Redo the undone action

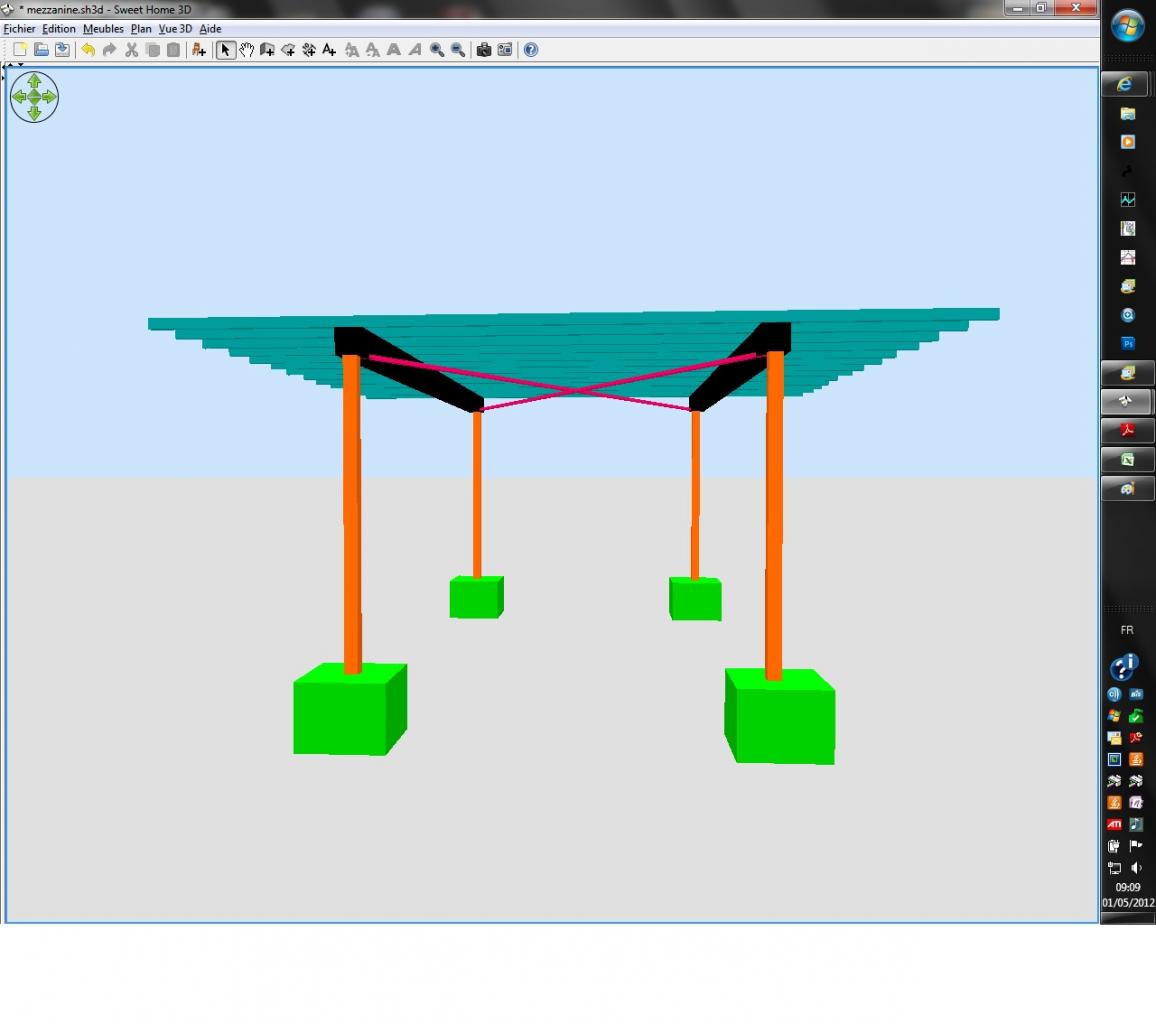click(x=109, y=49)
